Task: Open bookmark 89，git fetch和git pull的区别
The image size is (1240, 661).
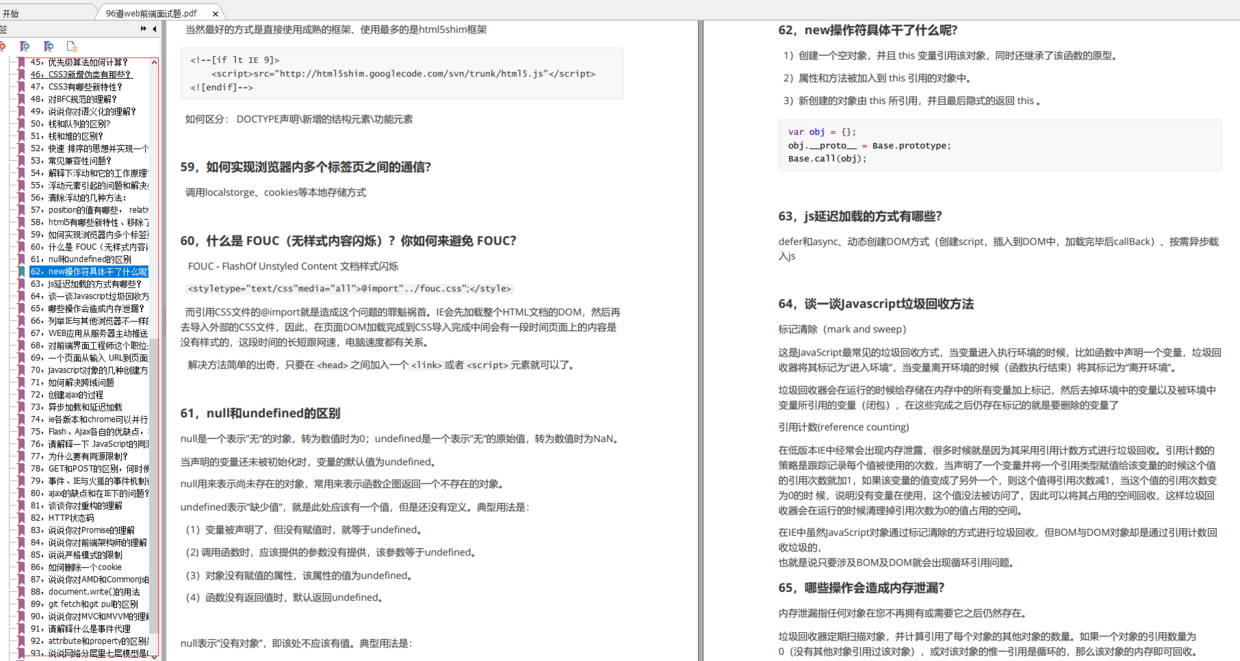Action: (x=85, y=604)
